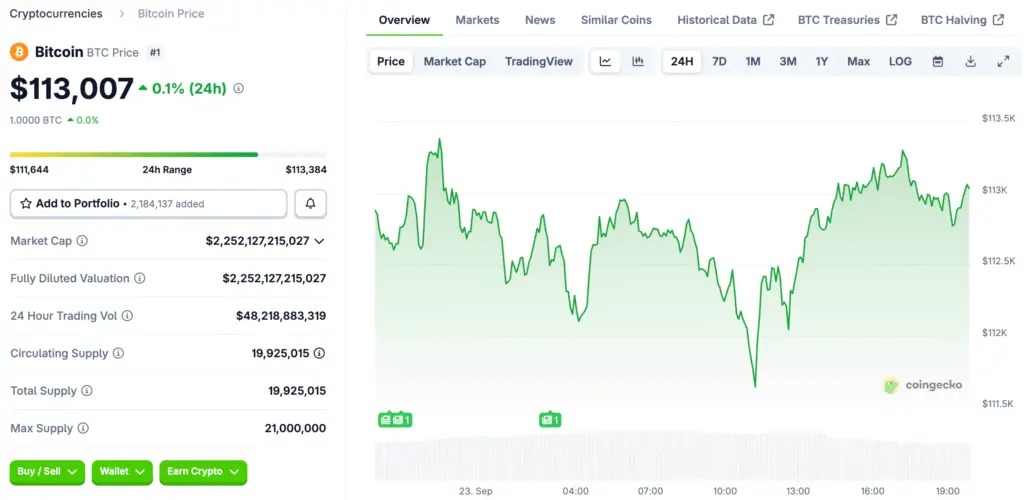1024x500 pixels.
Task: Download the chart data
Action: [970, 61]
